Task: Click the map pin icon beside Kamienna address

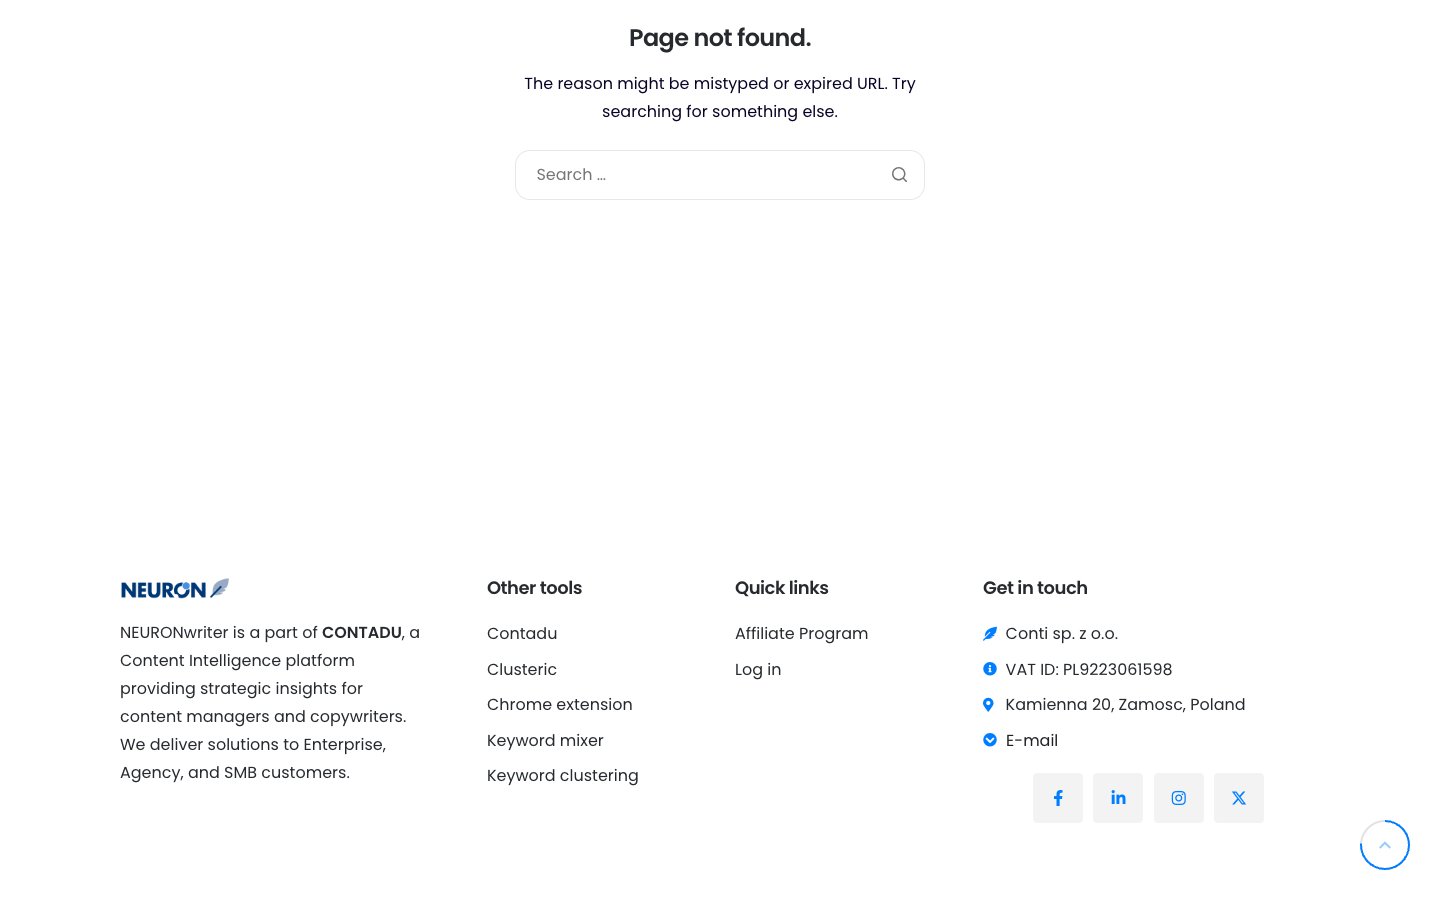Action: [989, 705]
